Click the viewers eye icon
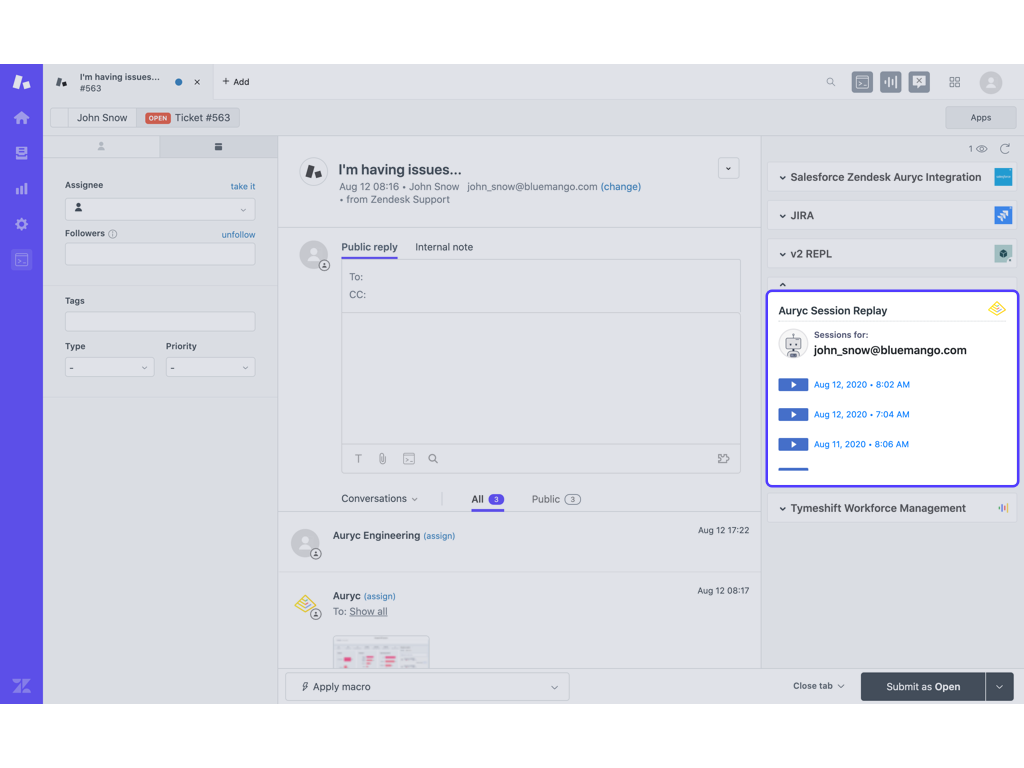The image size is (1024, 768). 981,149
